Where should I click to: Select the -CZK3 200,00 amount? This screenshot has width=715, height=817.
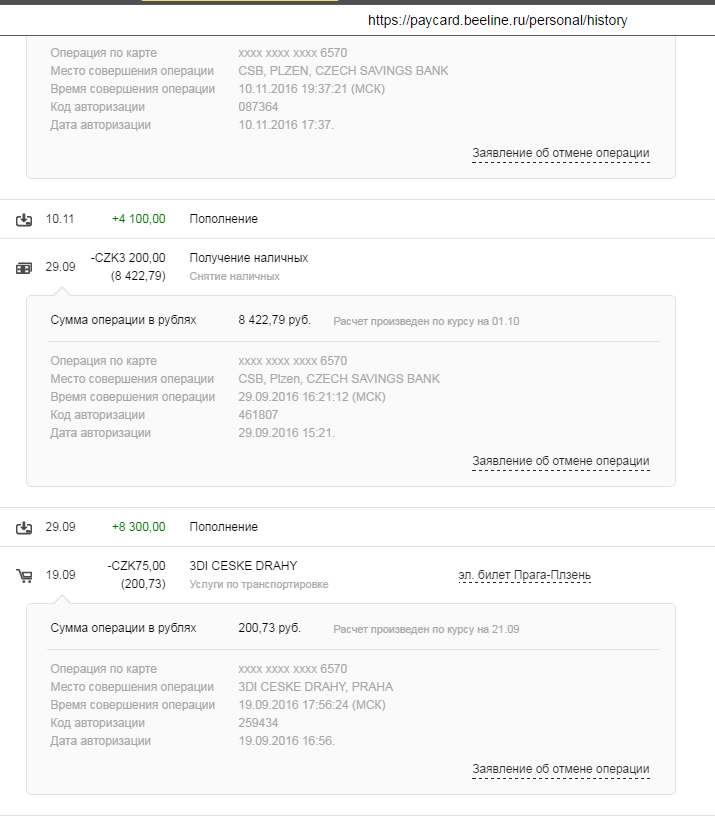(128, 258)
